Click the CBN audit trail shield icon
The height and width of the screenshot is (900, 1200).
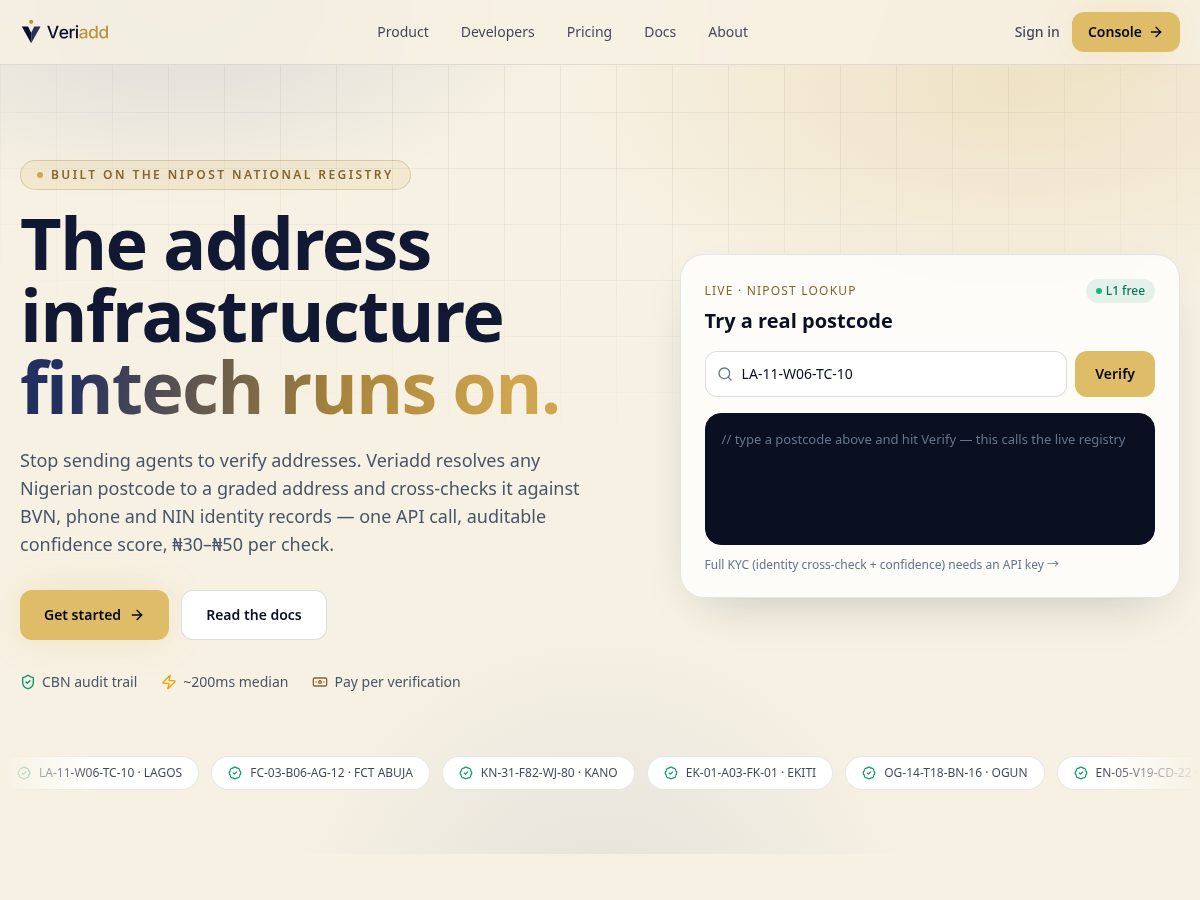tap(28, 682)
